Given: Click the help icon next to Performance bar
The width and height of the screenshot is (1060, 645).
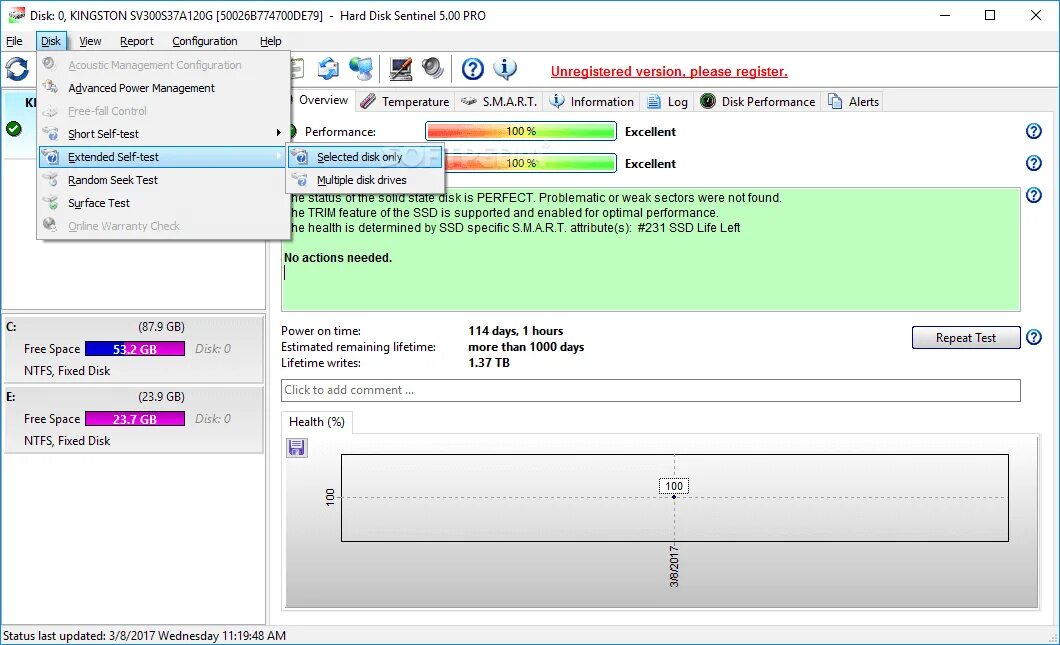Looking at the screenshot, I should point(1034,131).
